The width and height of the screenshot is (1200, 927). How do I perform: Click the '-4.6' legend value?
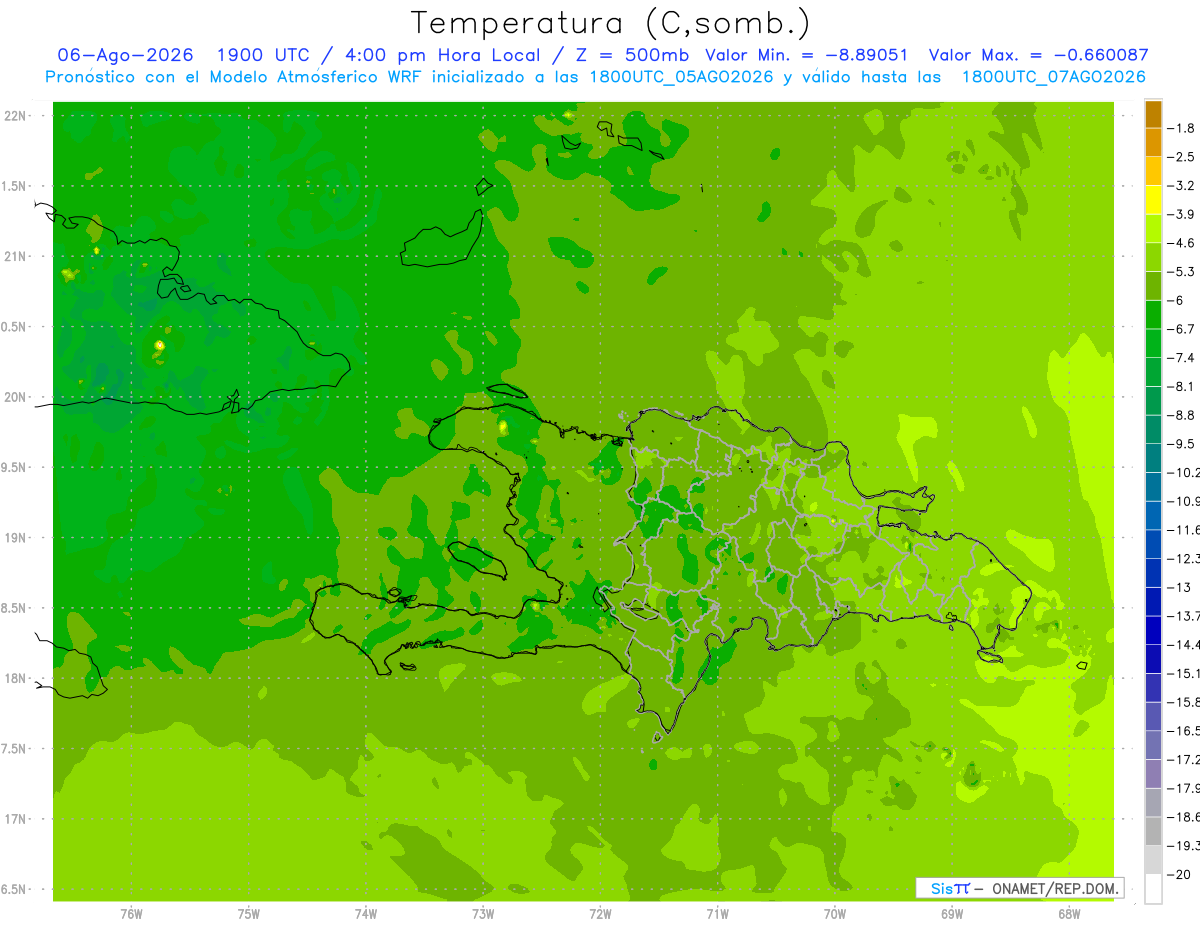[1182, 243]
